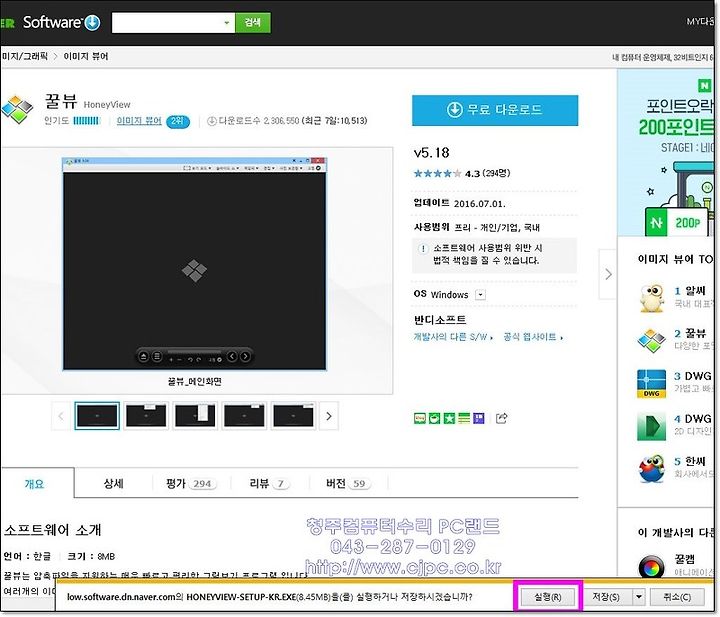Click 취소(C) cancel button

[x=677, y=597]
